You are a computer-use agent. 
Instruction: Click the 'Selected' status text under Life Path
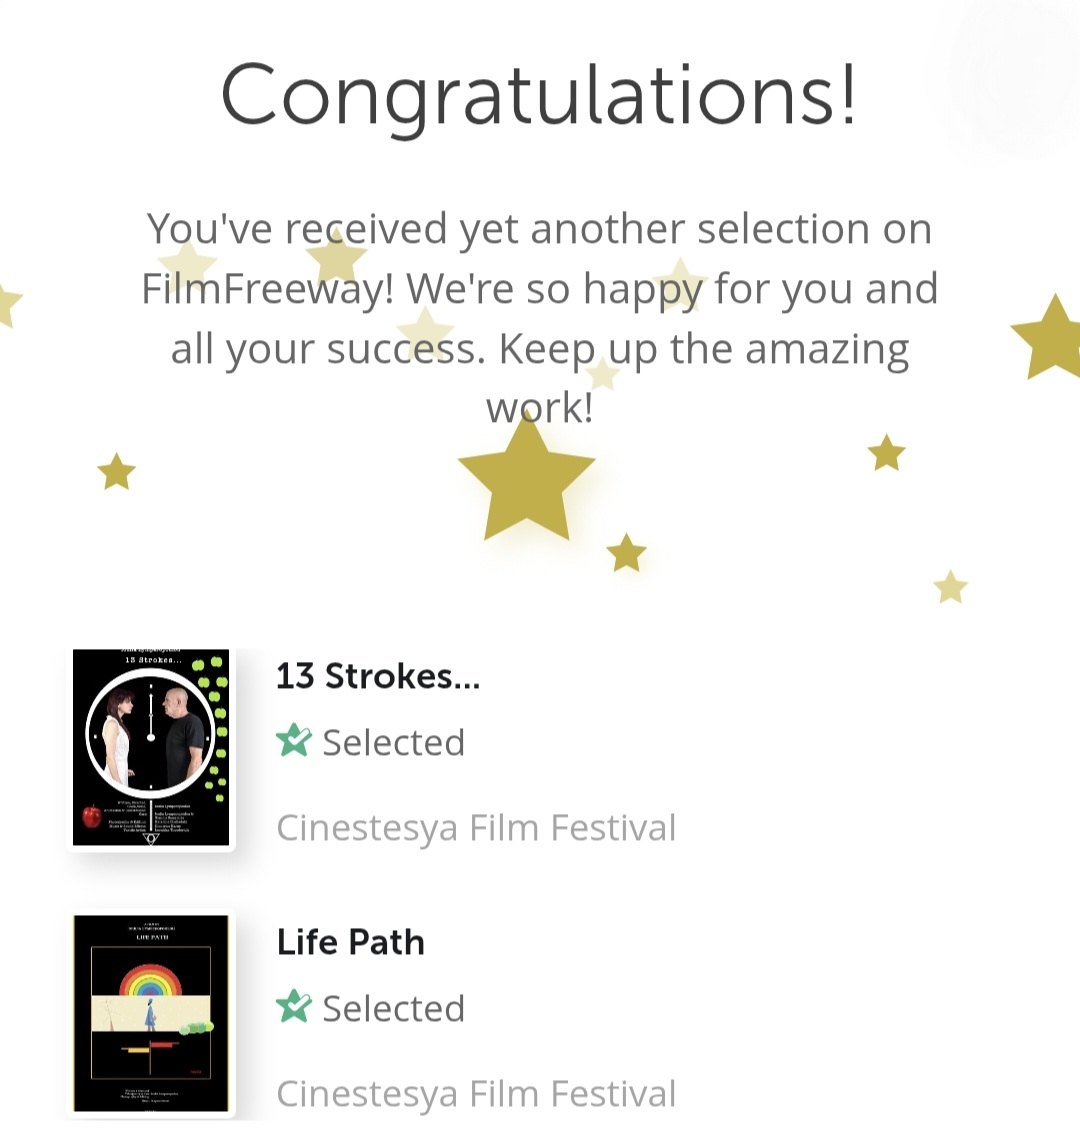point(393,1008)
